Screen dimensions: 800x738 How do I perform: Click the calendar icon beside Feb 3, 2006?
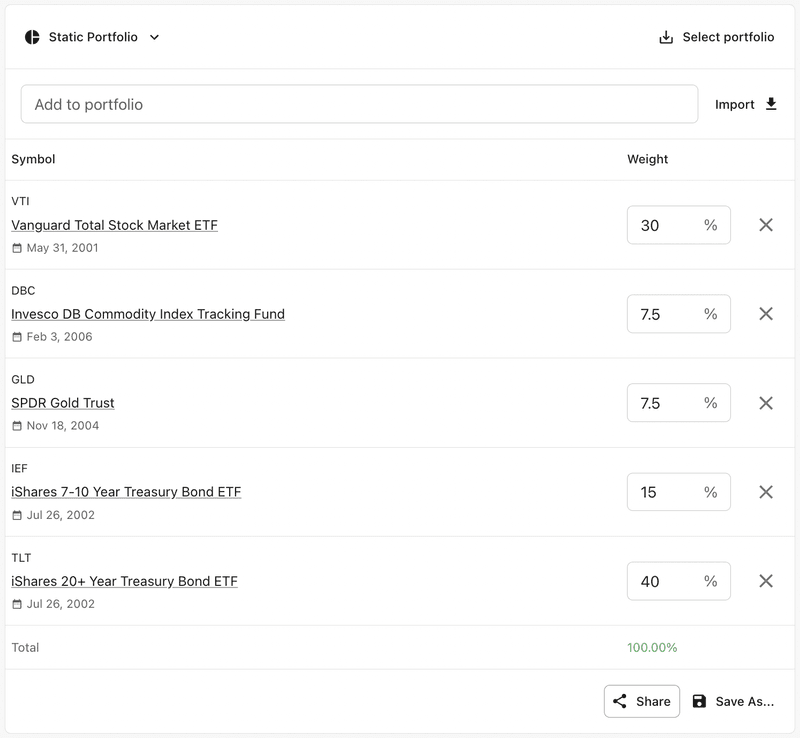tap(17, 337)
